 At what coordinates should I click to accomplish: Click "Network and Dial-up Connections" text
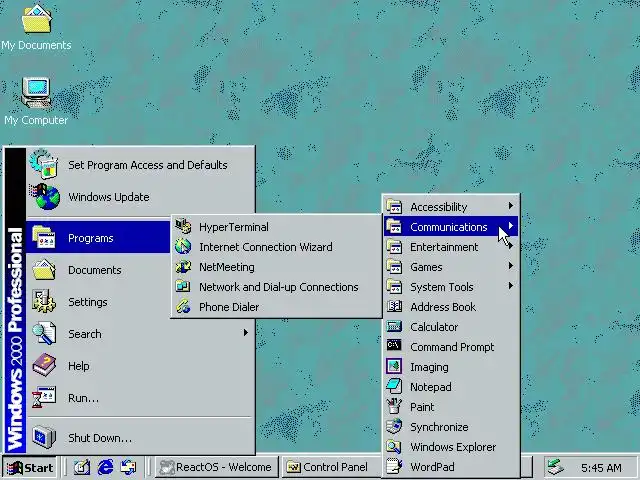(x=279, y=287)
